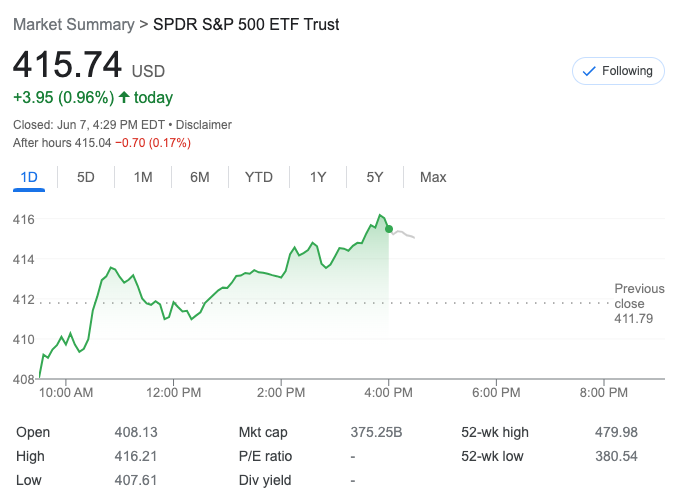Switch to the 1Y range tab
Screen dimensions: 680x502
coord(318,177)
